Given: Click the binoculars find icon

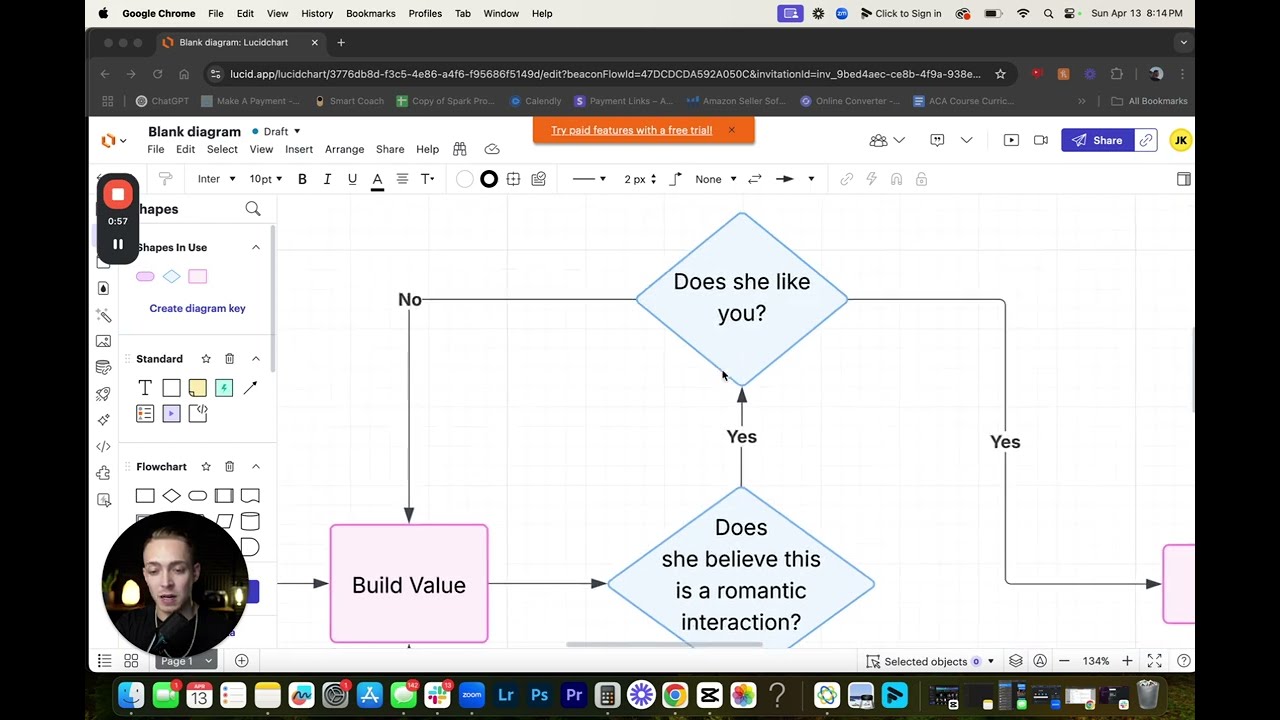Looking at the screenshot, I should click(x=460, y=149).
